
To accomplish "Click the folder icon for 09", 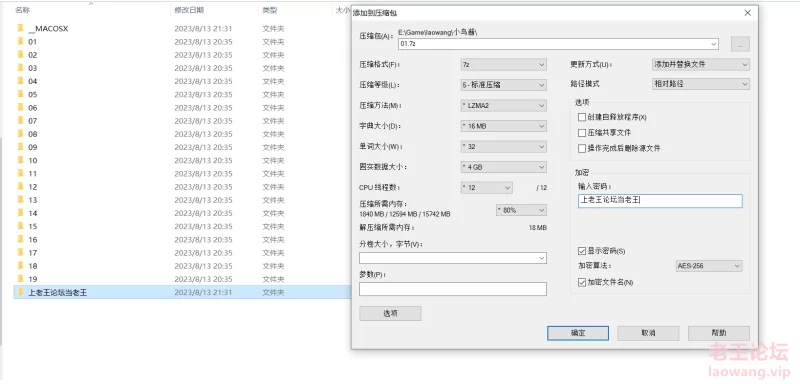I will point(20,147).
